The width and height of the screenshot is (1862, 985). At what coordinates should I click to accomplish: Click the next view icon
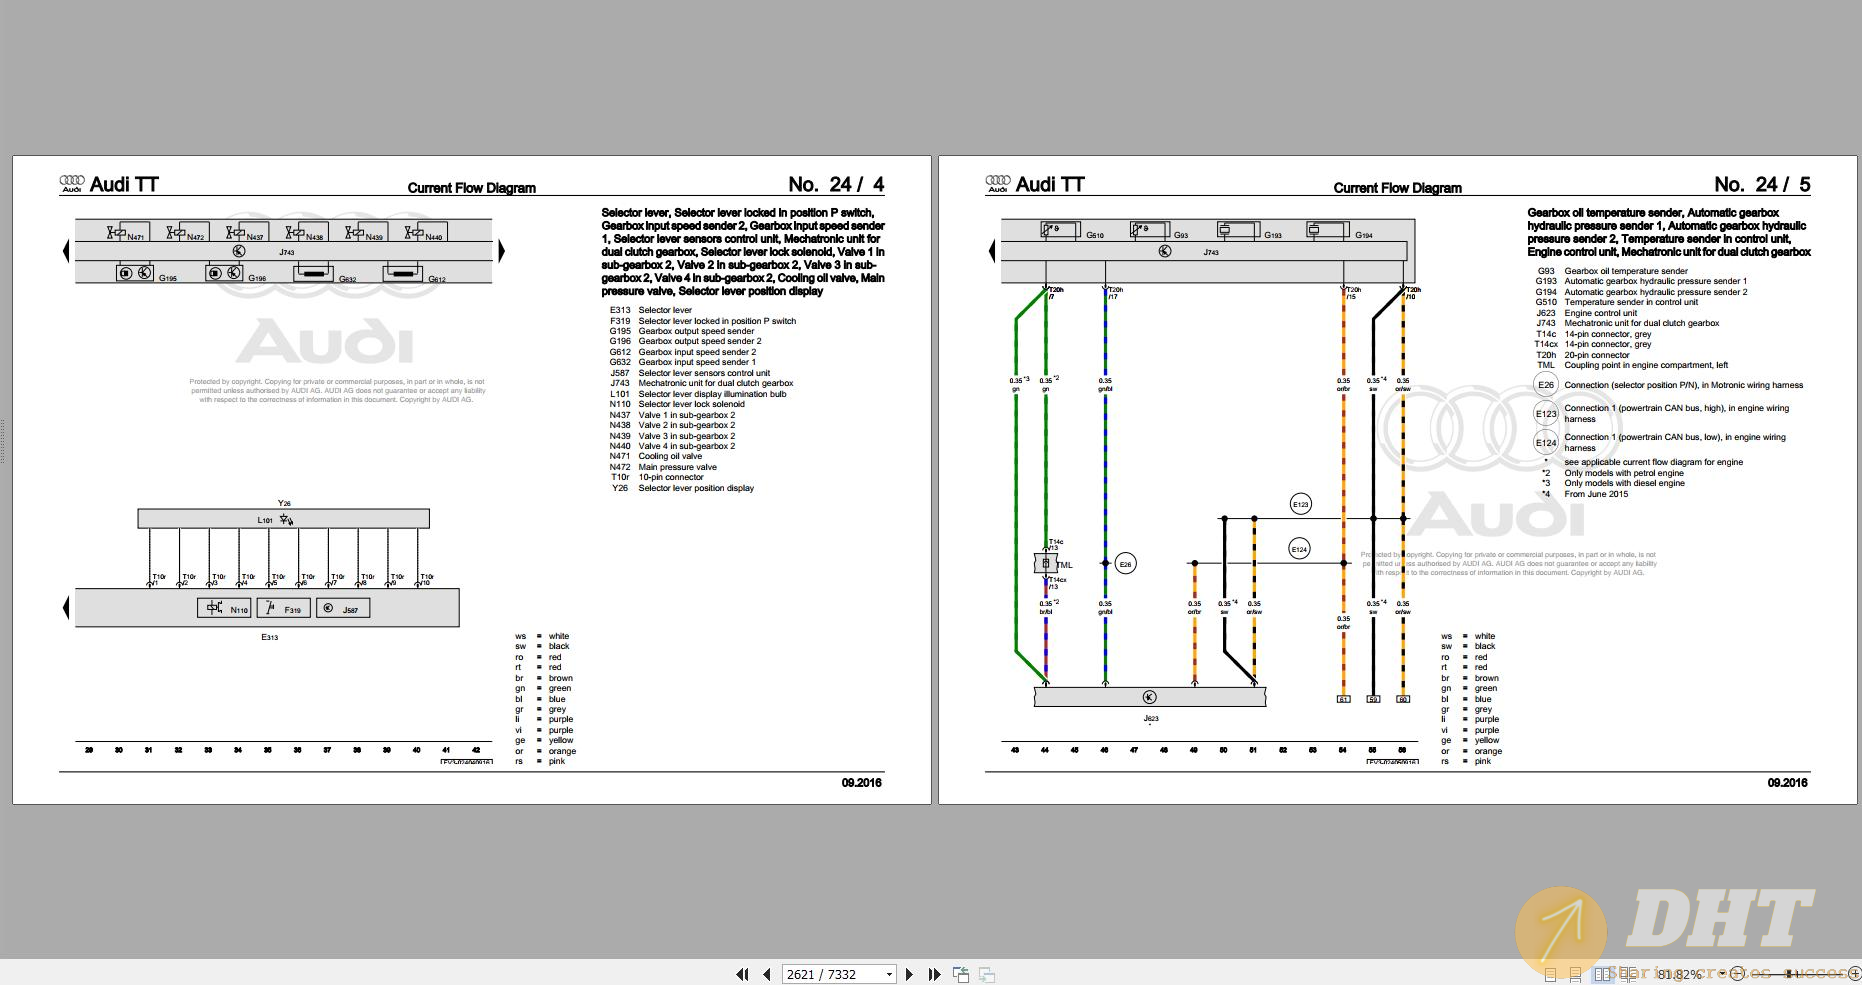[986, 974]
